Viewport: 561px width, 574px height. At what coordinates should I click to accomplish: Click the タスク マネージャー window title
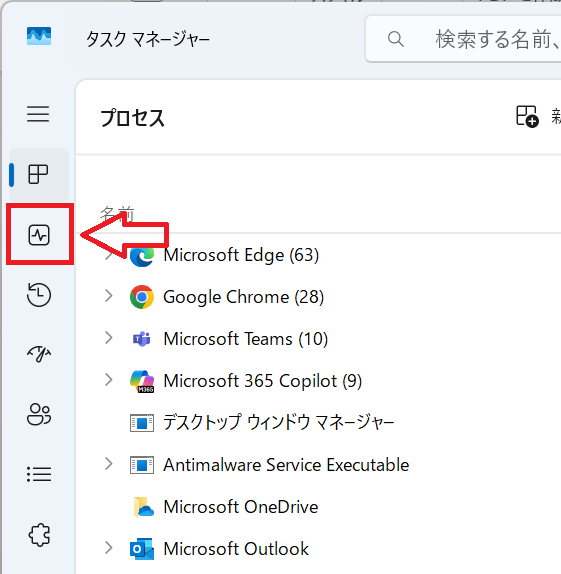coord(148,39)
